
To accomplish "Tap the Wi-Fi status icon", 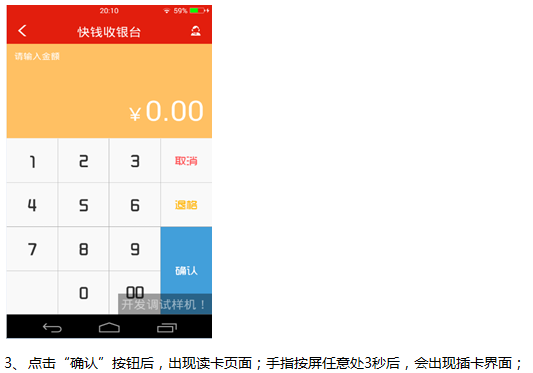I will coord(167,11).
